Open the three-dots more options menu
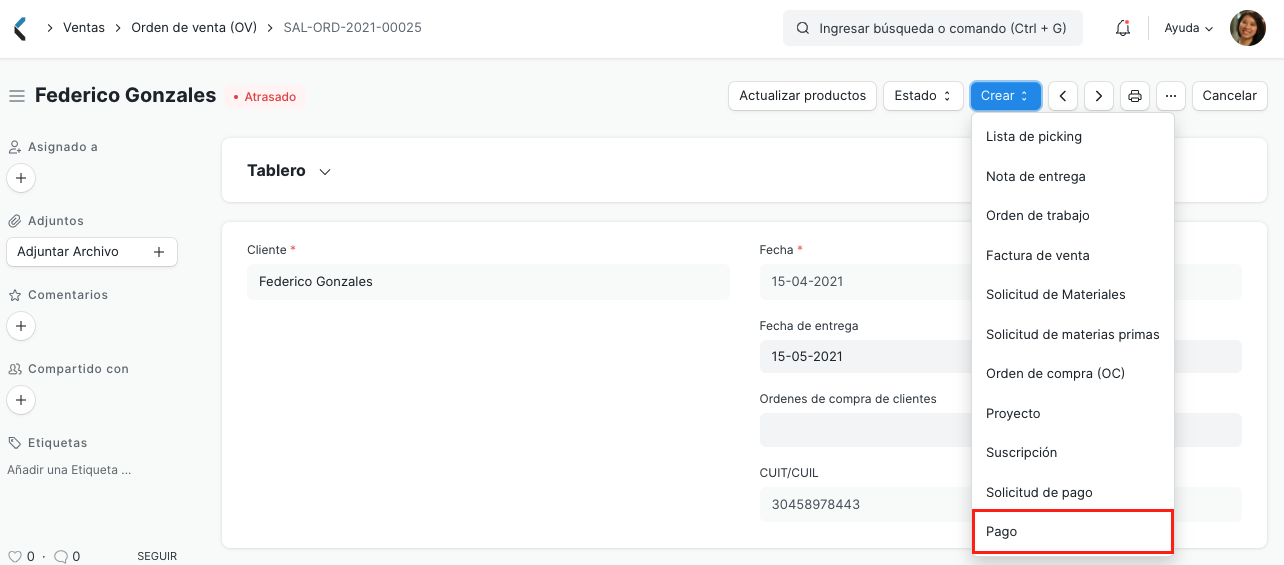This screenshot has height=565, width=1284. point(1171,96)
